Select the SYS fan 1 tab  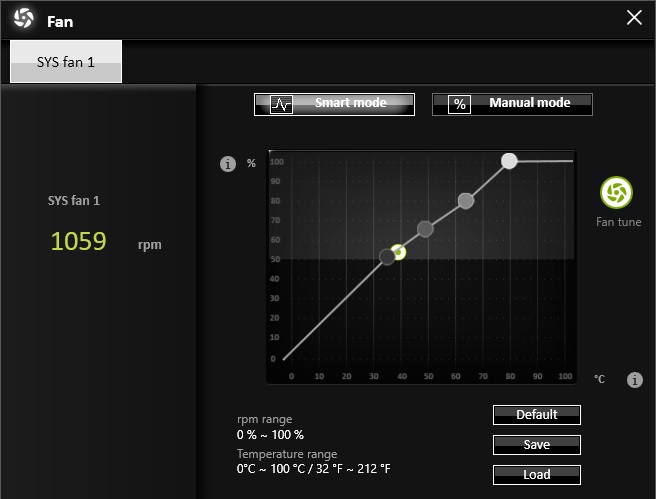tap(66, 61)
